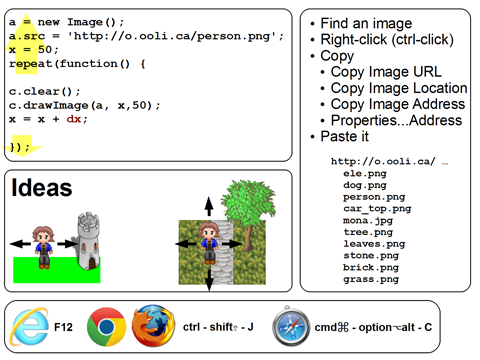Click the person standing on green ground

click(44, 247)
